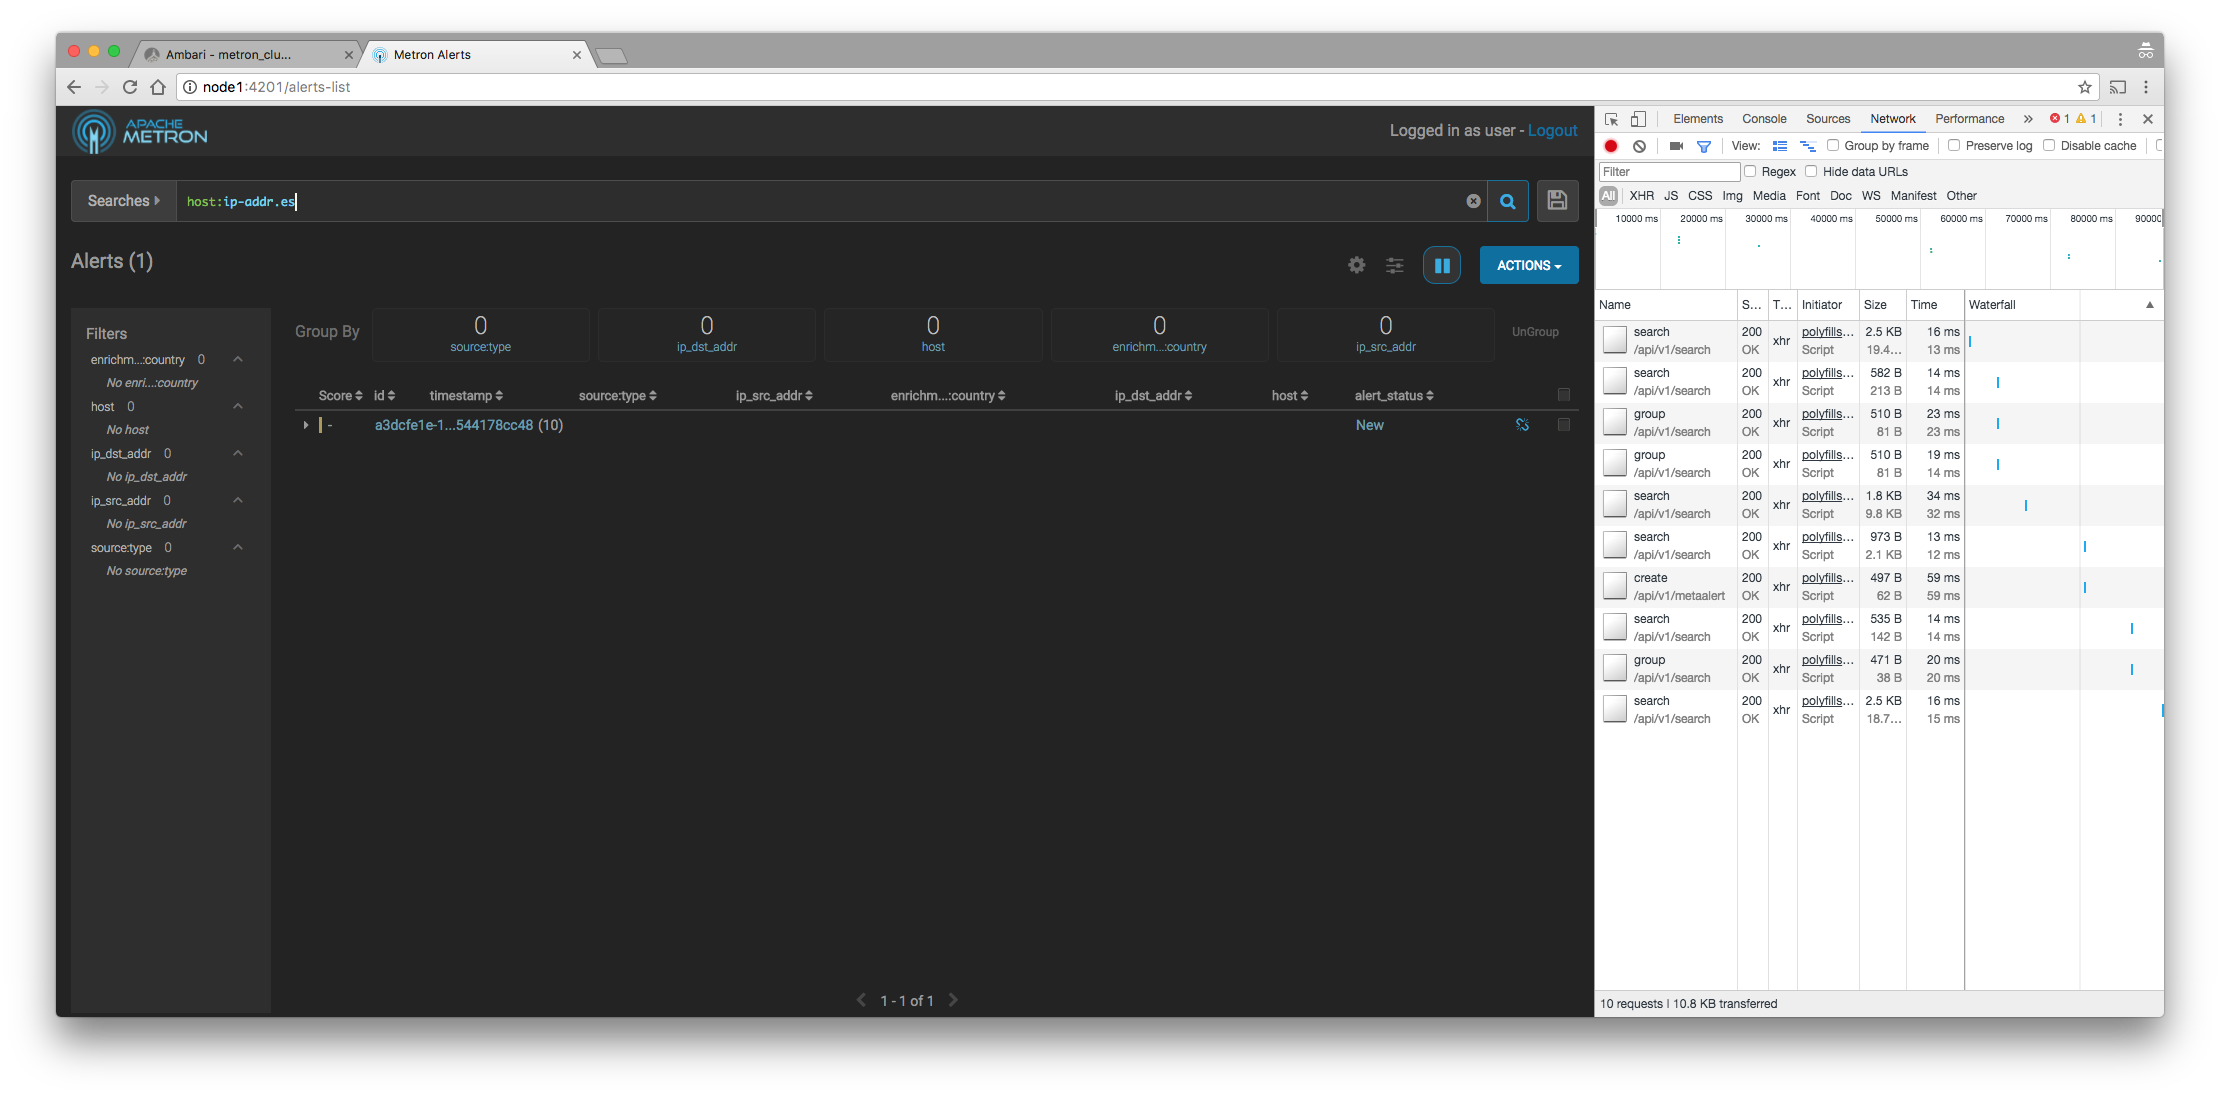Toggle the device toolbar icon in DevTools
Viewport: 2220px width, 1097px height.
(1638, 118)
